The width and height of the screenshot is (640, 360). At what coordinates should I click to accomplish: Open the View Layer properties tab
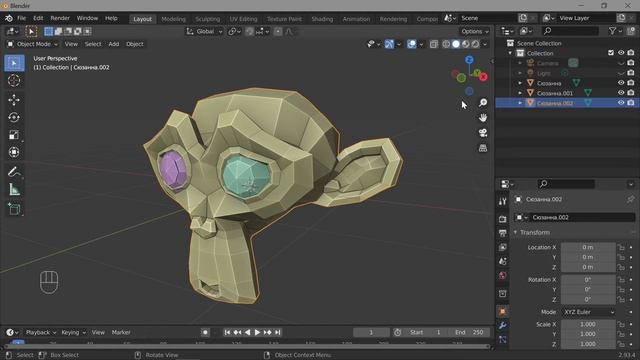pyautogui.click(x=502, y=247)
